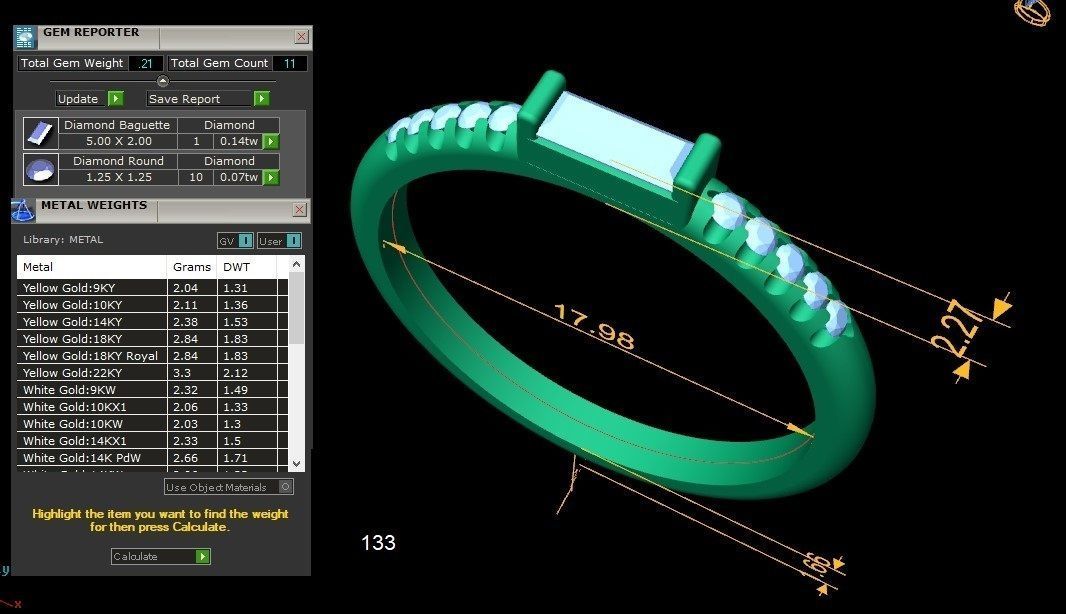The height and width of the screenshot is (614, 1066).
Task: Click the Gem Reporter panel icon
Action: tap(25, 37)
